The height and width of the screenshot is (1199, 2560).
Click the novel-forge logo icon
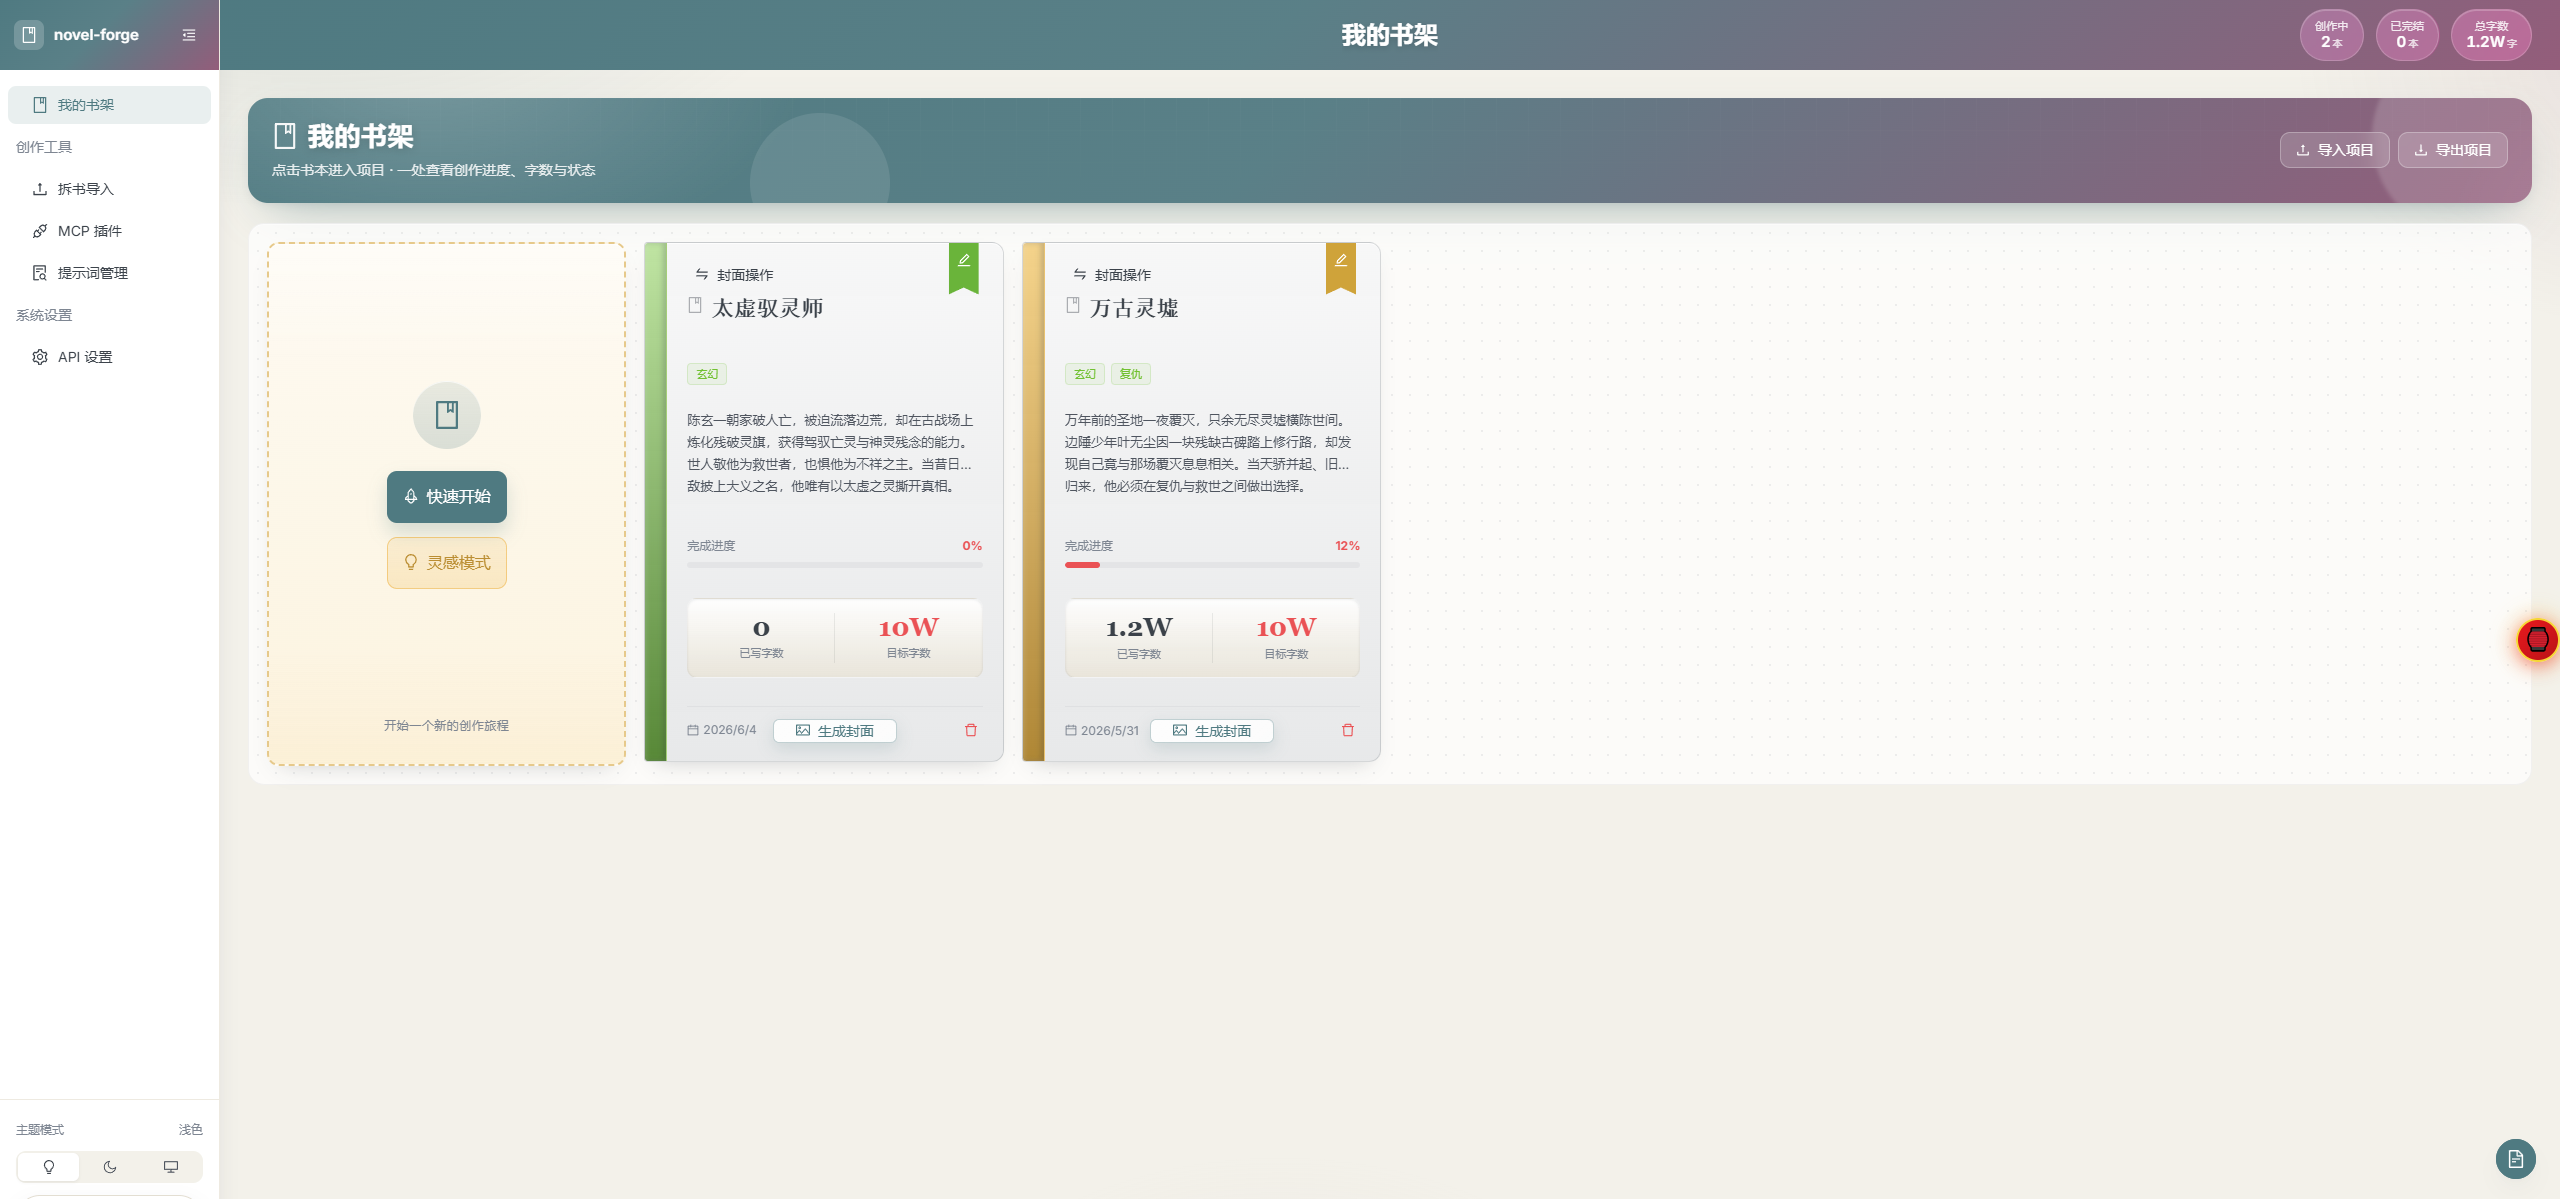[x=29, y=35]
